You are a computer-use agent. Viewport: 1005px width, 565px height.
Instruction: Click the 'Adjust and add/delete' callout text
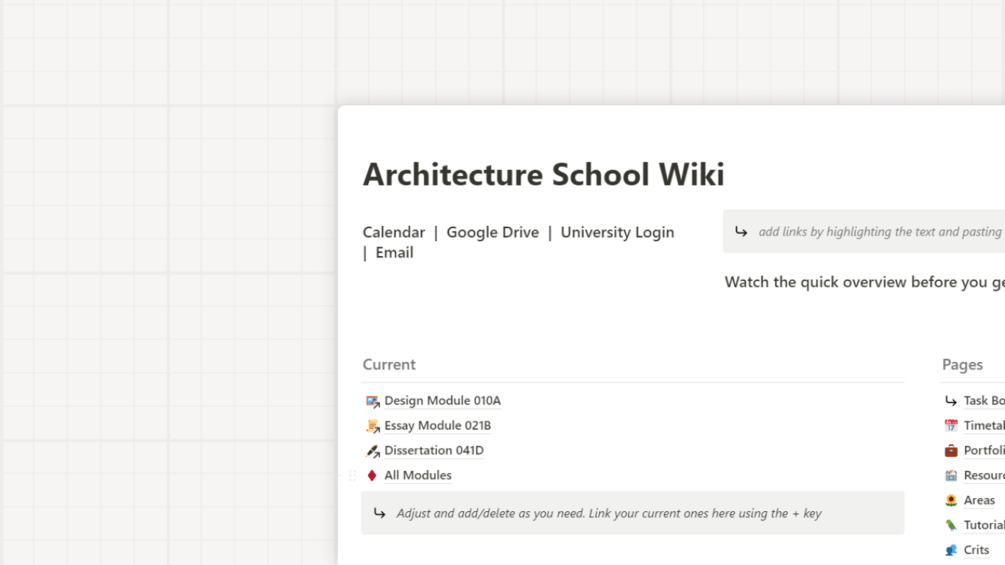608,514
